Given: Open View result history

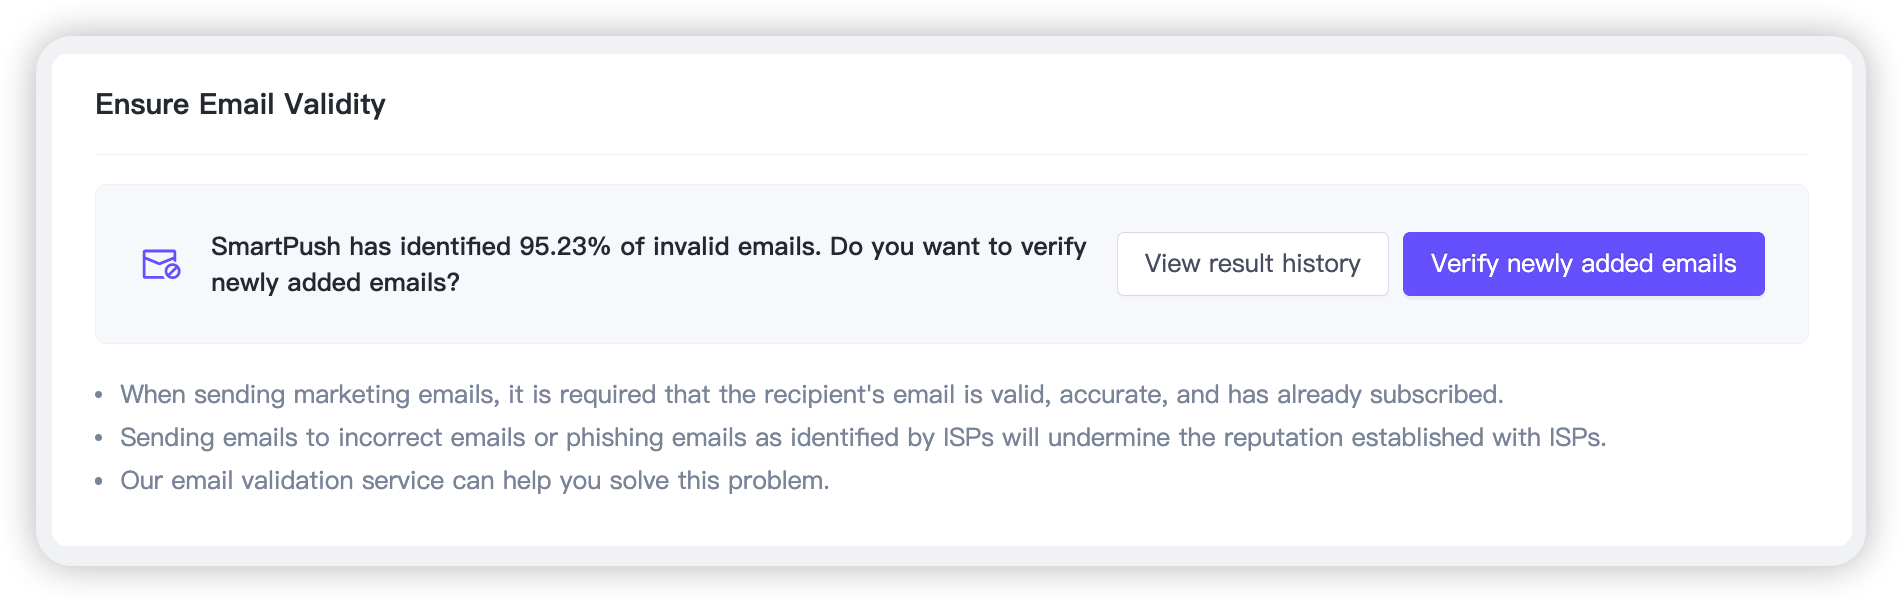Looking at the screenshot, I should (x=1252, y=264).
